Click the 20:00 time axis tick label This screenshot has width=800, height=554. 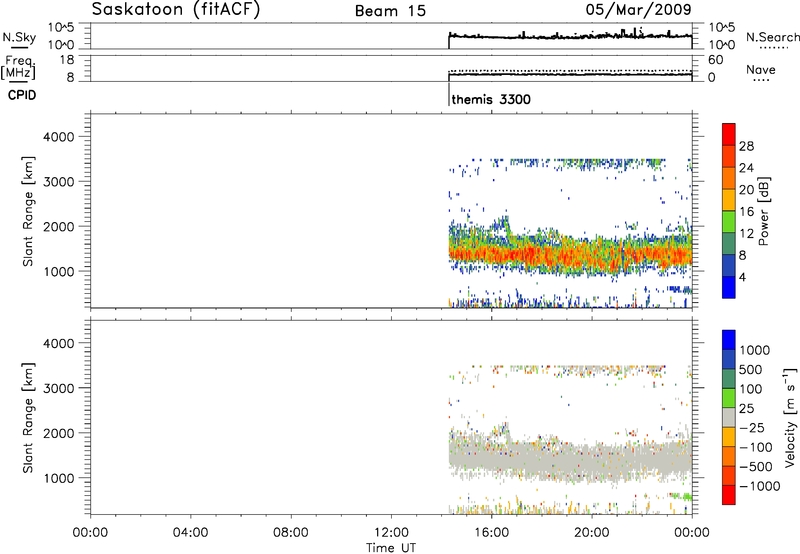pos(592,533)
